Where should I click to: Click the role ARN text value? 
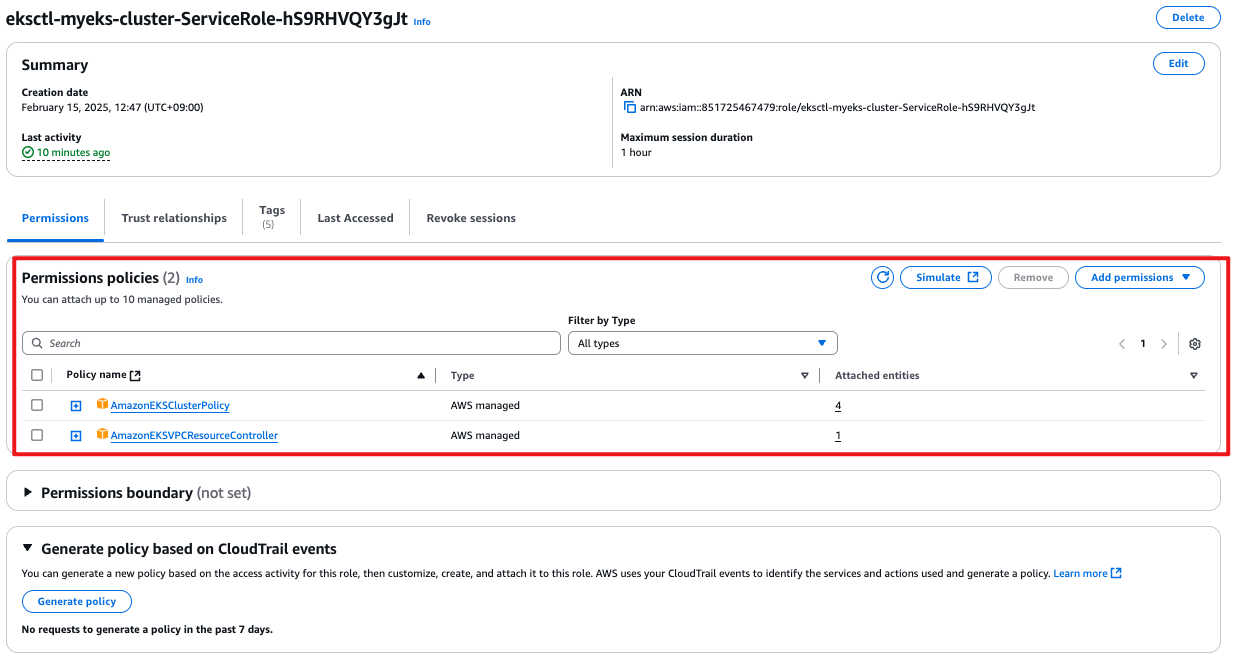click(x=837, y=107)
